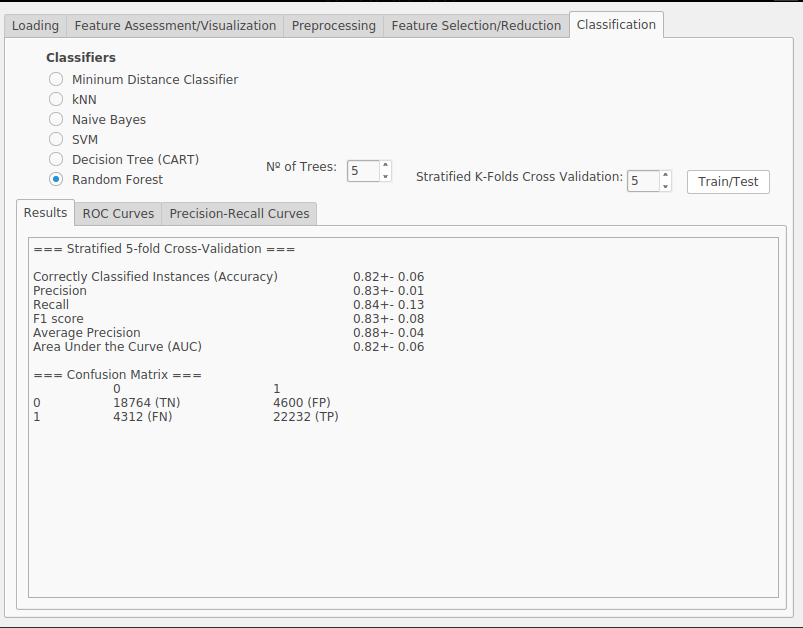803x628 pixels.
Task: Switch to Feature Assessment/Visualization tab
Action: point(175,26)
